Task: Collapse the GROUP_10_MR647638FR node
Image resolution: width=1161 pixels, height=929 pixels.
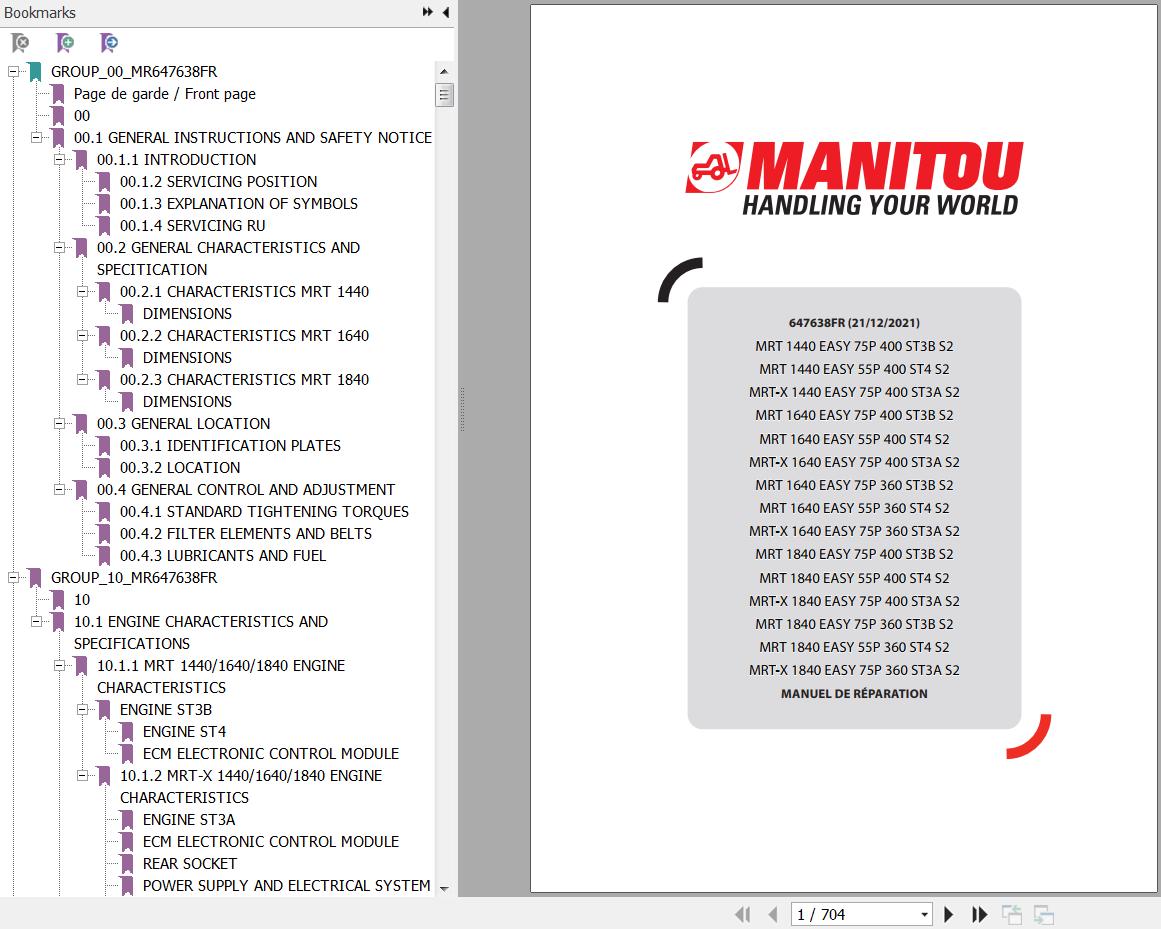Action: [x=13, y=577]
